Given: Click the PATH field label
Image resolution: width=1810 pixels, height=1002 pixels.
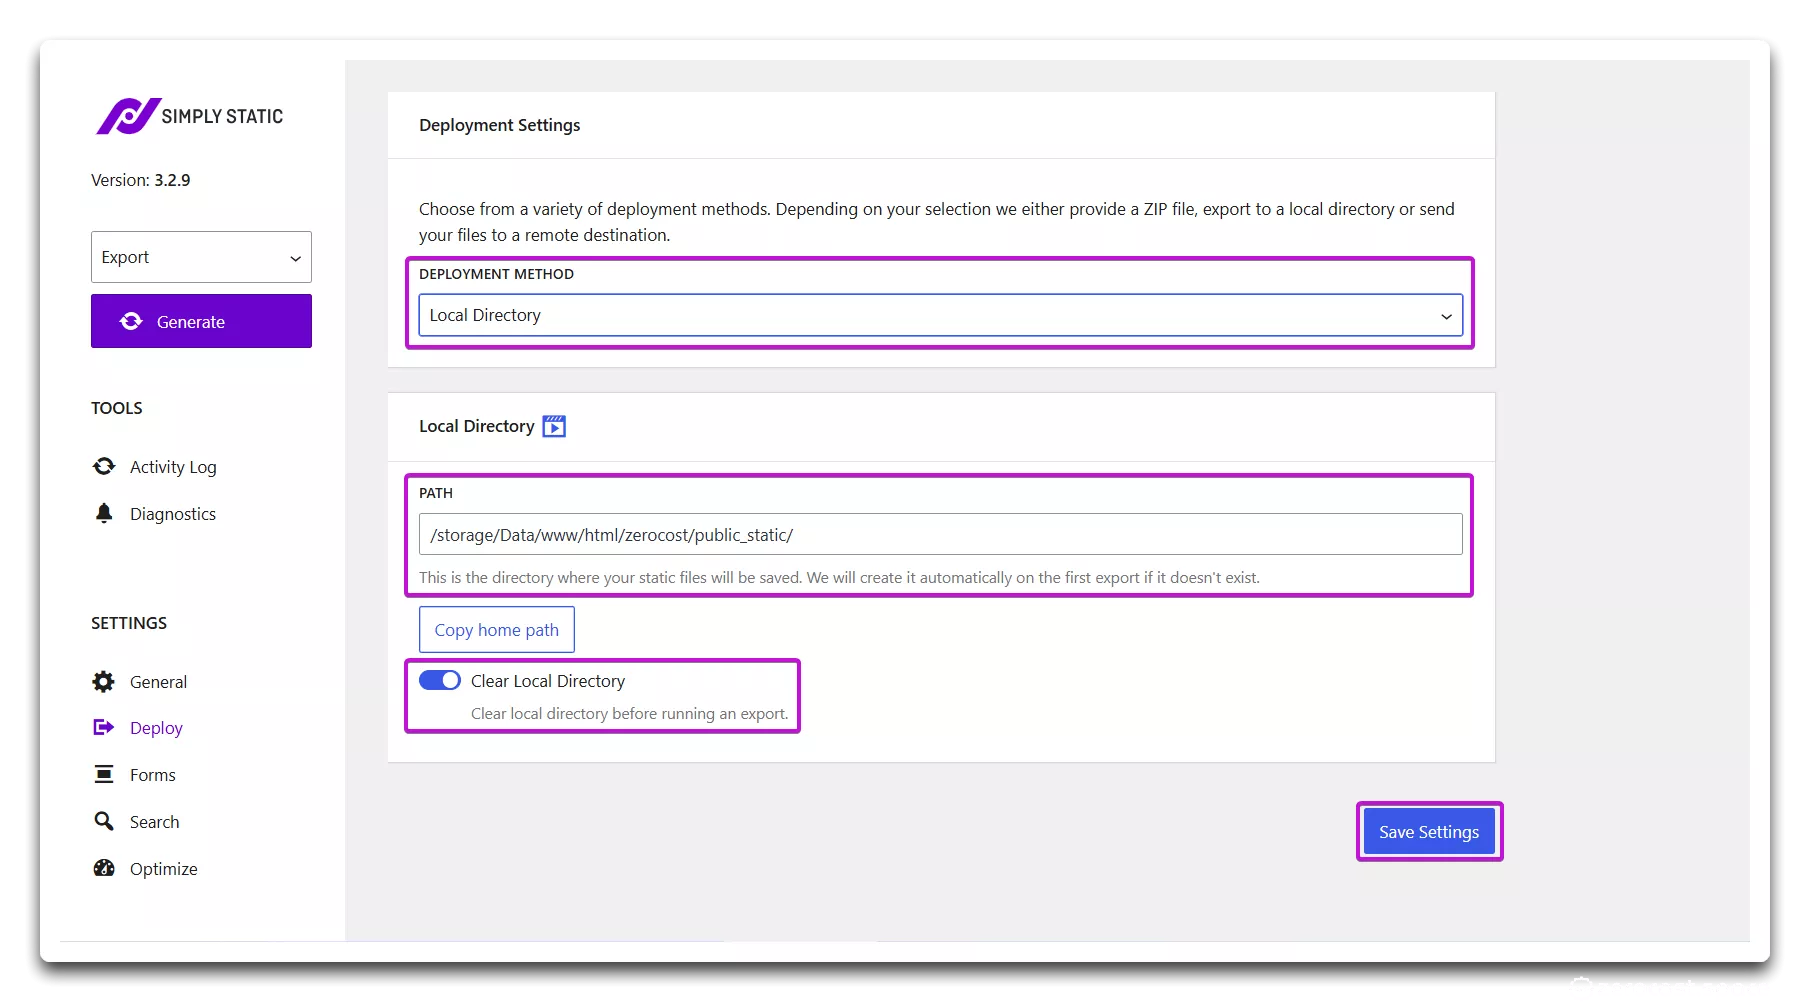Looking at the screenshot, I should (x=436, y=493).
